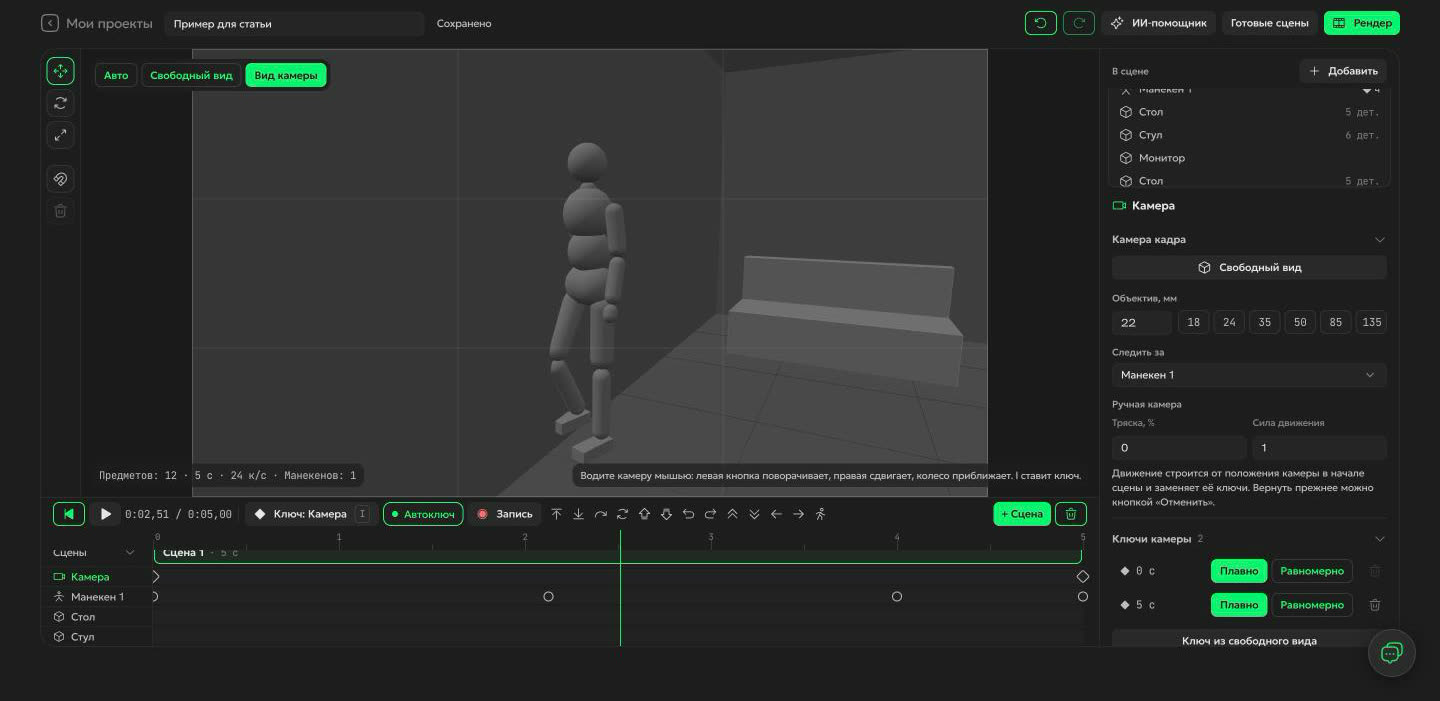Toggle Запись recording
Image resolution: width=1440 pixels, height=701 pixels.
point(505,514)
